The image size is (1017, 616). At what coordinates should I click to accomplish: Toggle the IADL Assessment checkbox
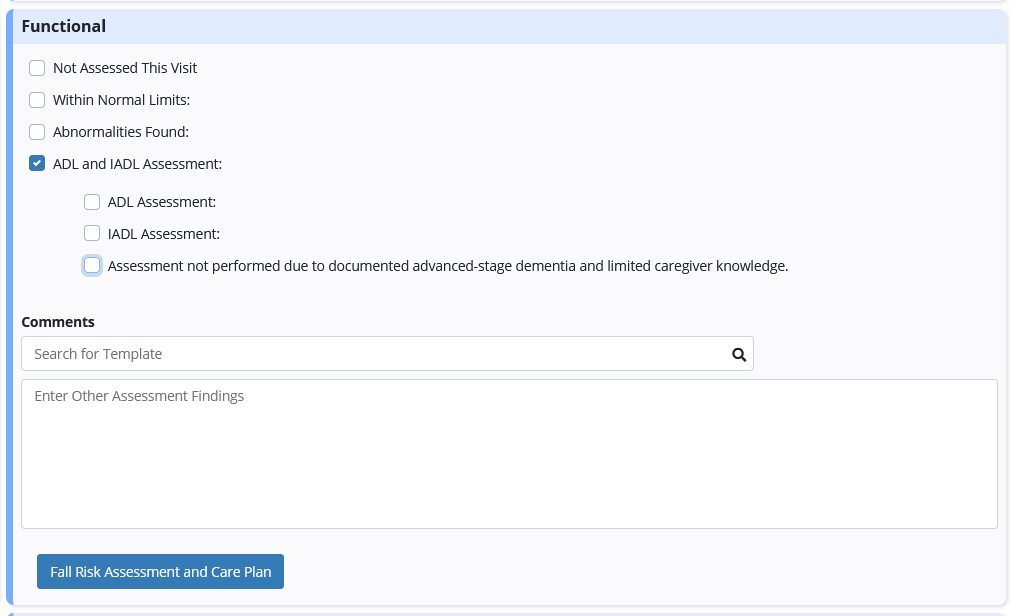tap(92, 233)
